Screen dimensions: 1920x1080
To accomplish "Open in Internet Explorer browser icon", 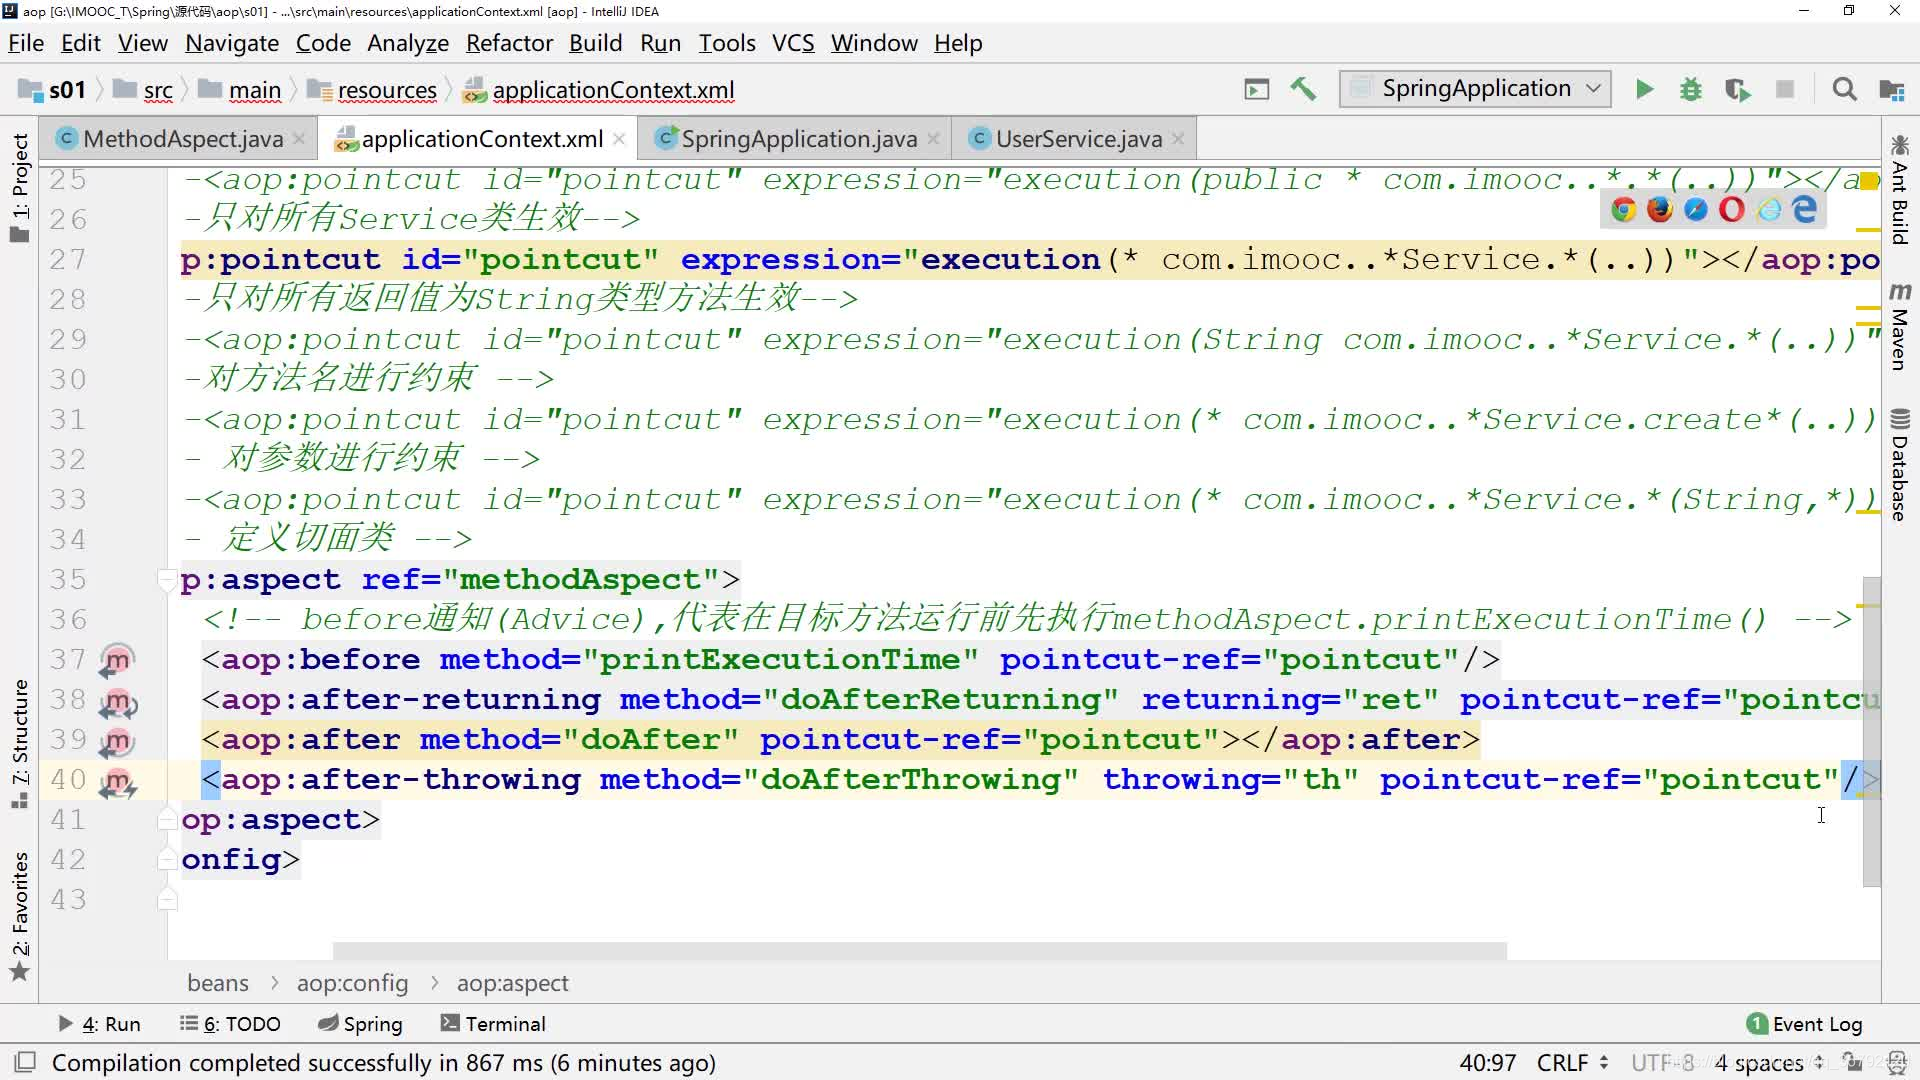I will pyautogui.click(x=1768, y=209).
